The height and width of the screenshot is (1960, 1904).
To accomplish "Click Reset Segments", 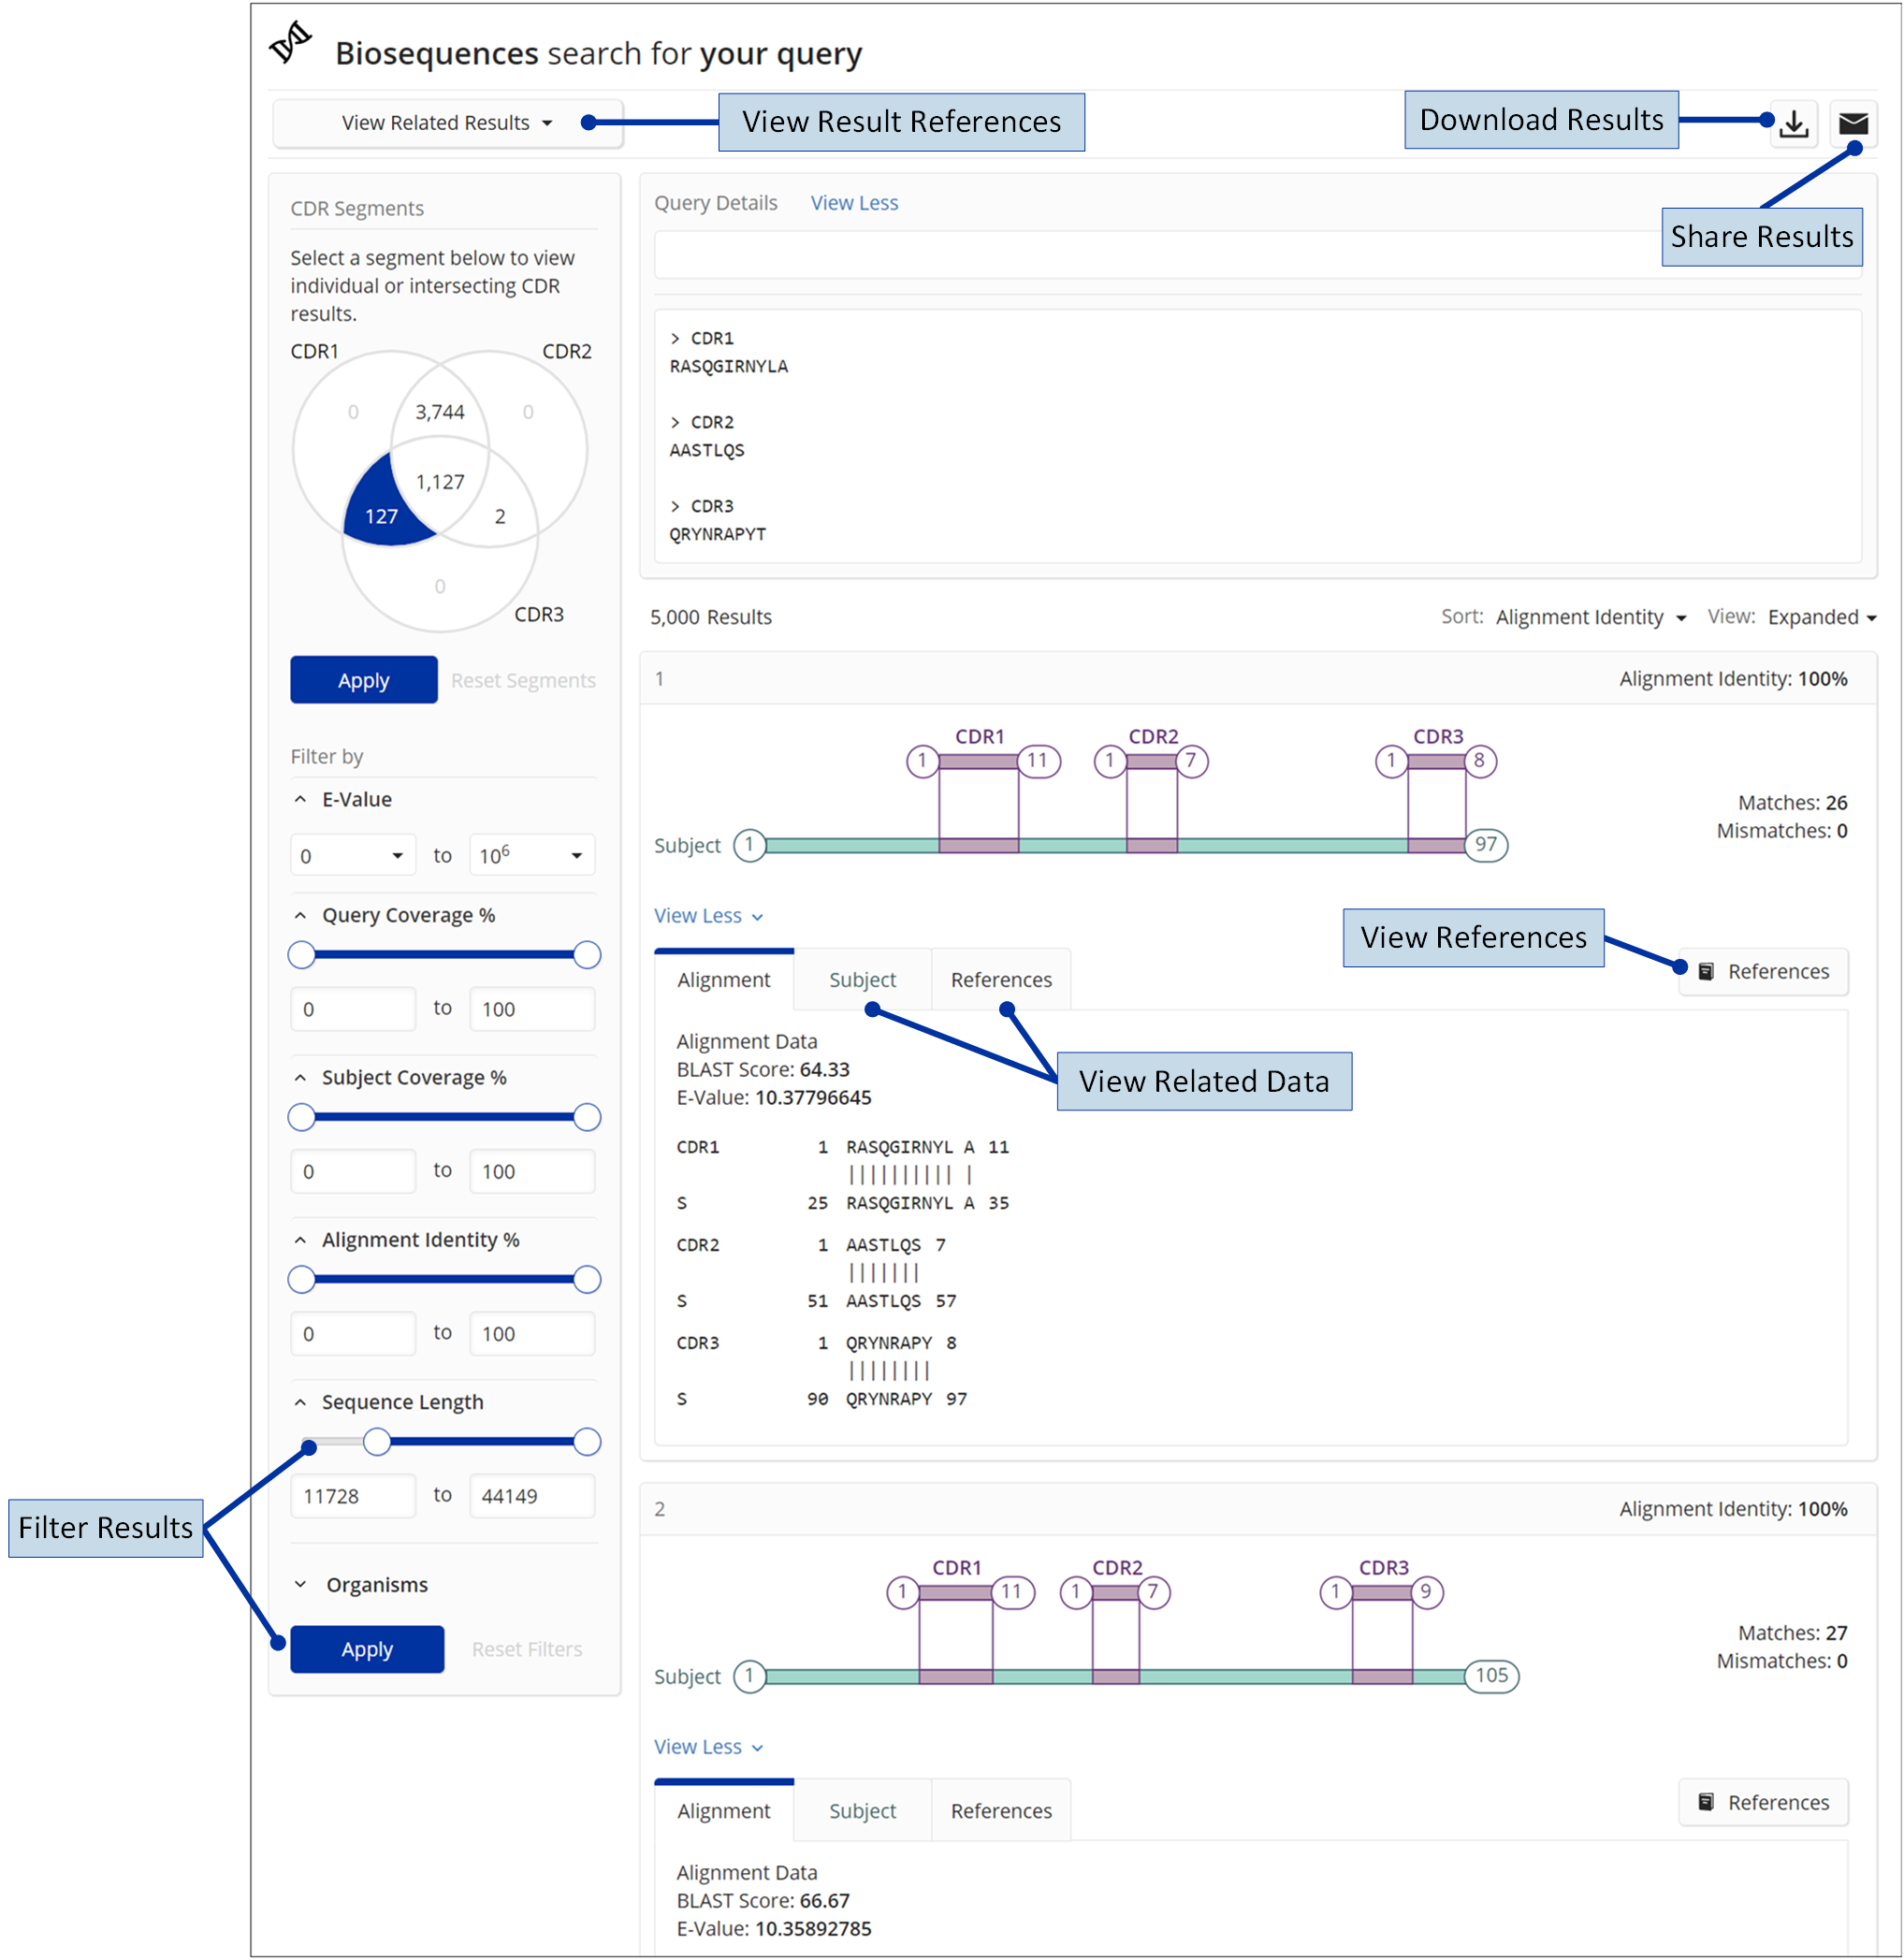I will pyautogui.click(x=523, y=680).
